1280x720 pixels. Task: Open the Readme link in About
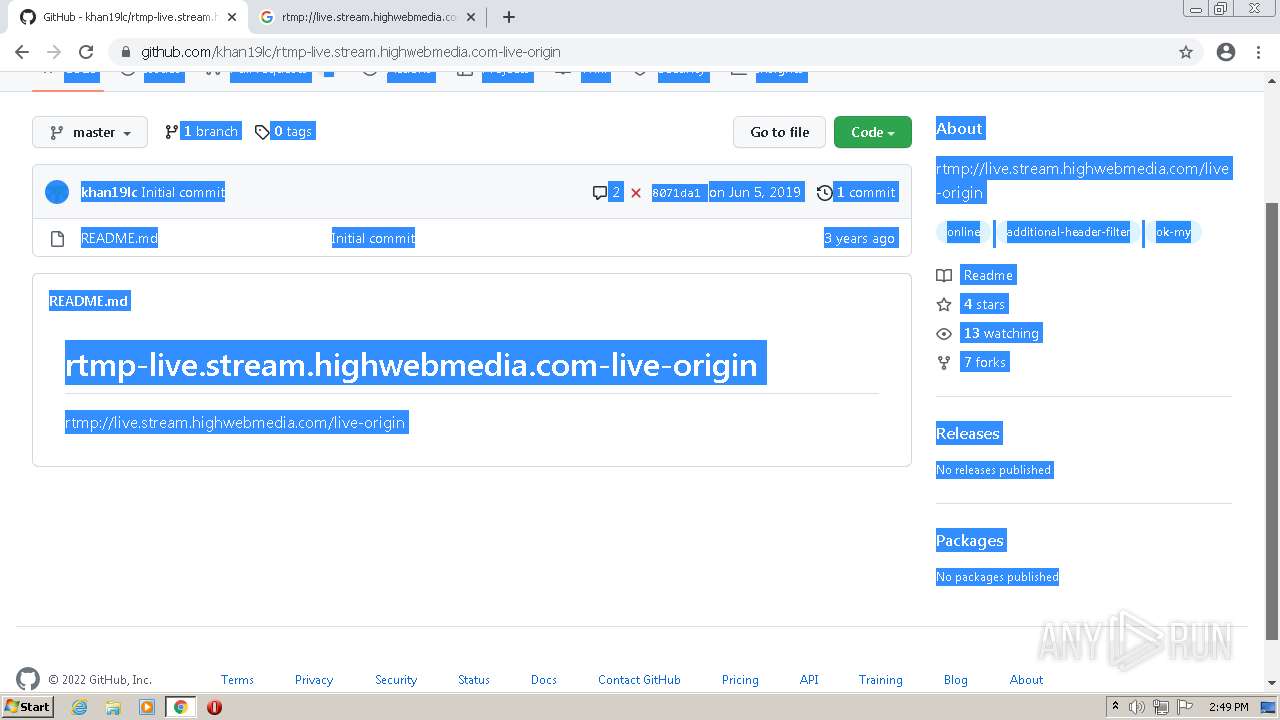(988, 275)
